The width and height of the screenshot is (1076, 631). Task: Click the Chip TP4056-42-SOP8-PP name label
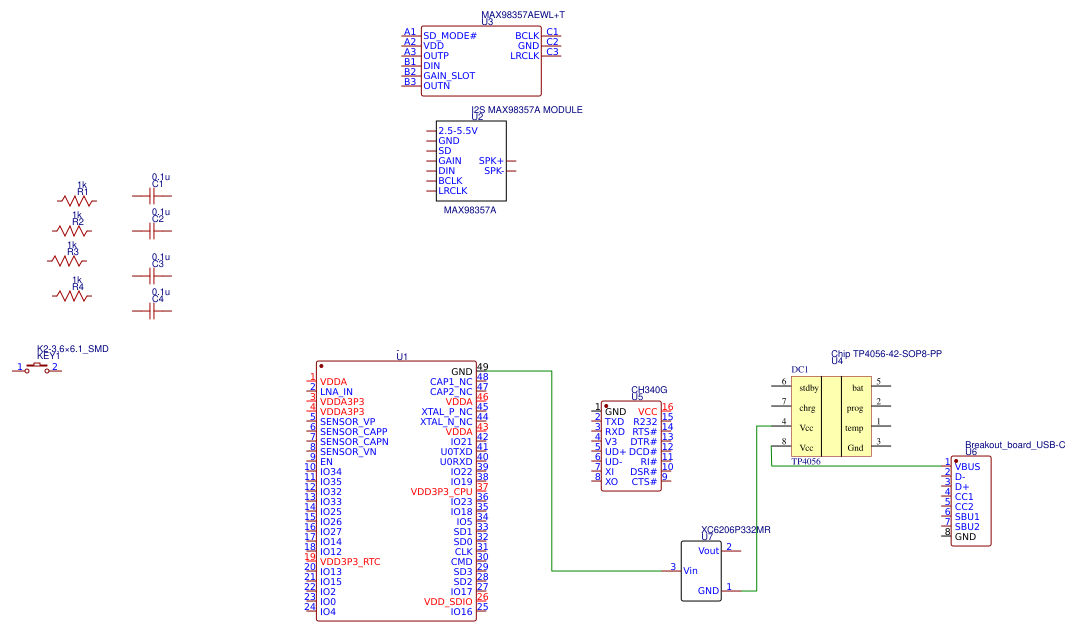pos(887,354)
